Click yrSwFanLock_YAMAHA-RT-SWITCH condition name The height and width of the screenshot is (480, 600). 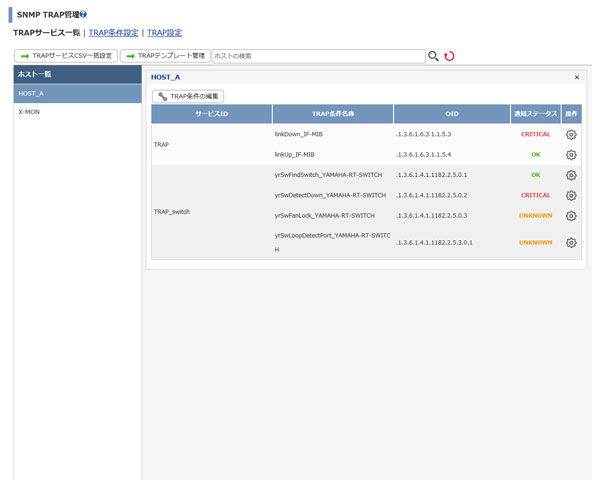(x=324, y=216)
